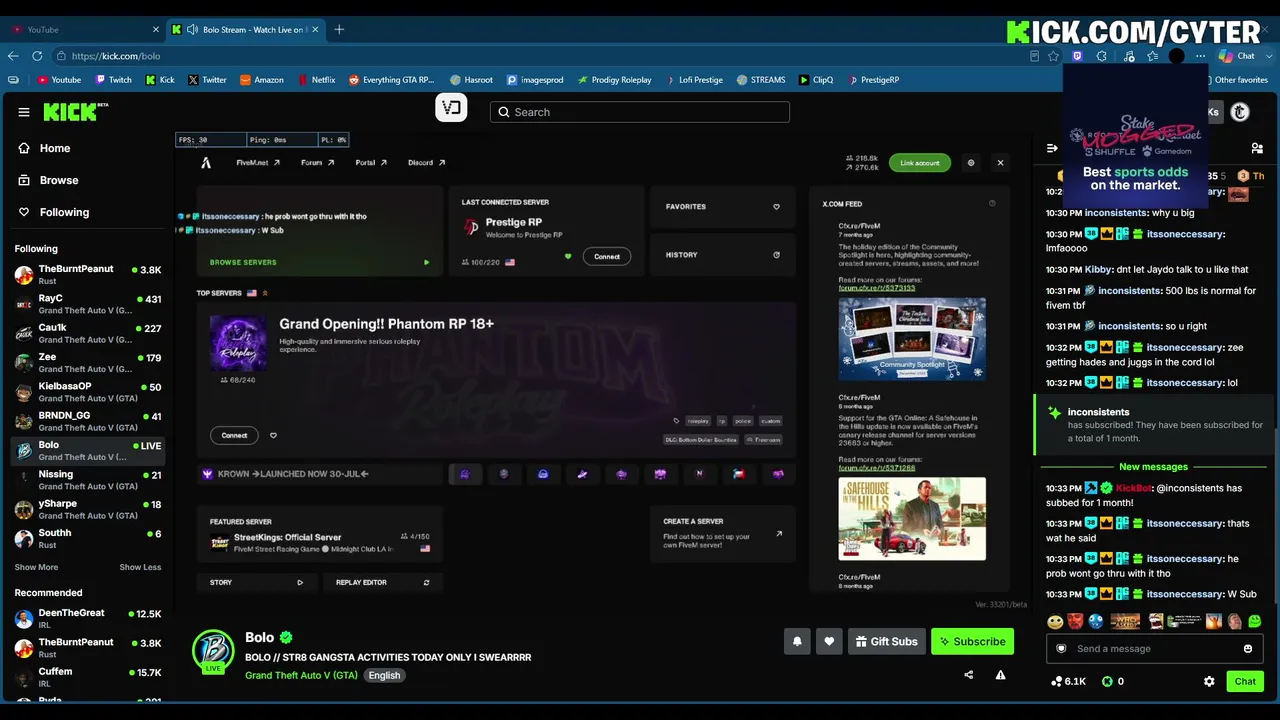Open the Community Spotlight feed image
The image size is (1280, 720).
[x=912, y=338]
